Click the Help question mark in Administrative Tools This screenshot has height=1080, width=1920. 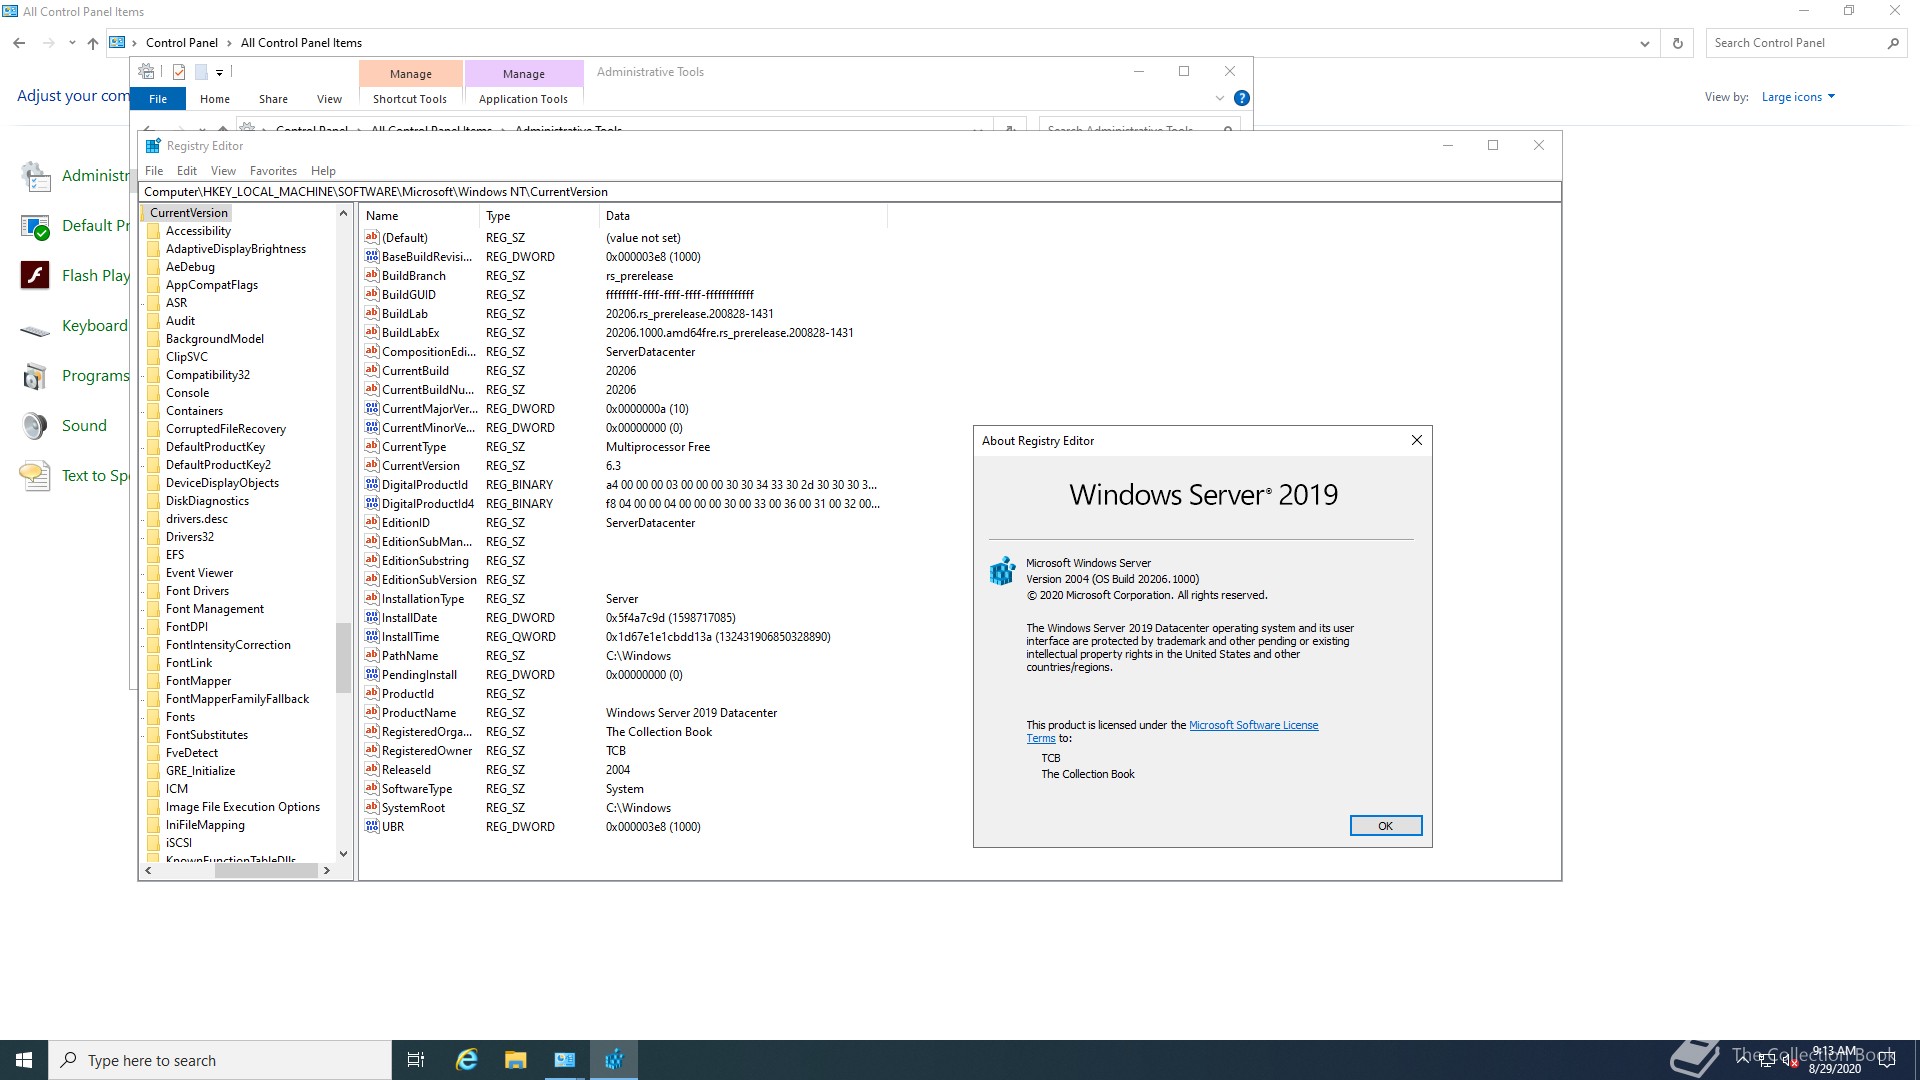pos(1241,98)
